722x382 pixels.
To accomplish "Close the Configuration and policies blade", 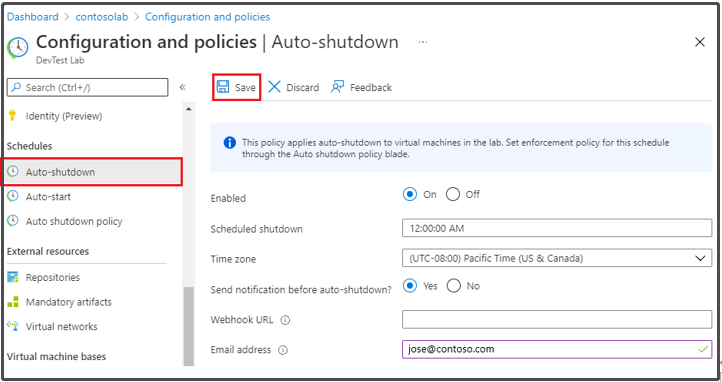I will click(700, 42).
